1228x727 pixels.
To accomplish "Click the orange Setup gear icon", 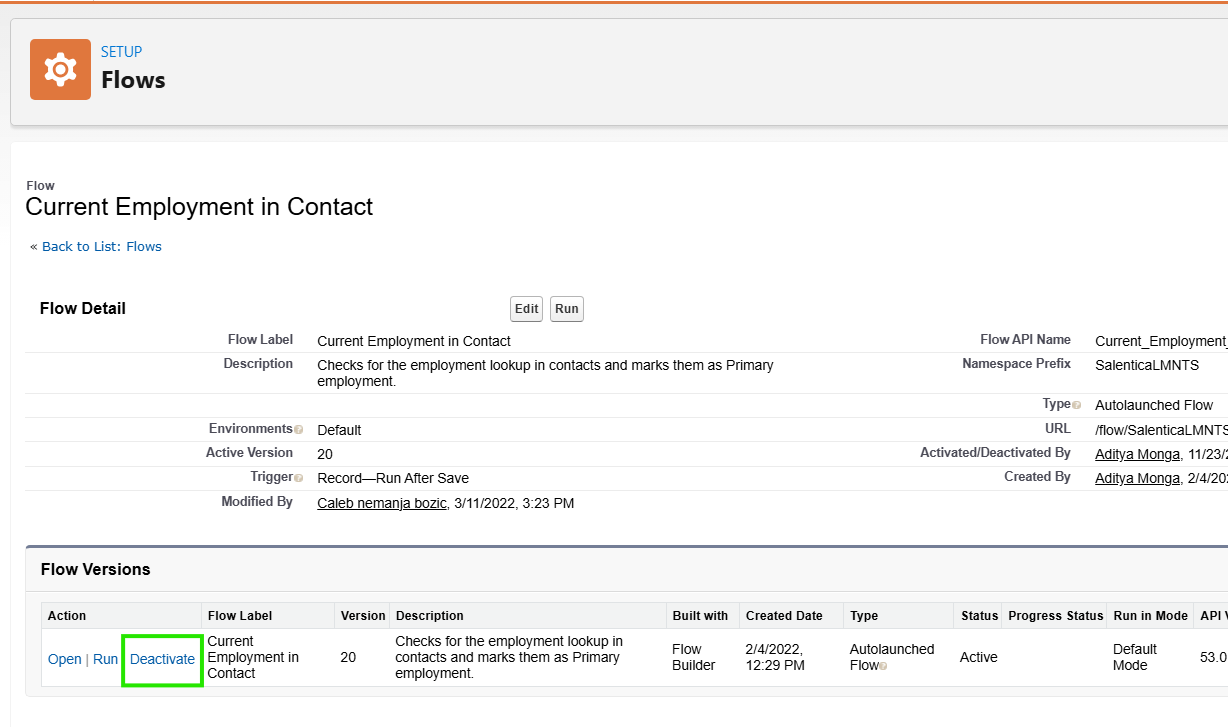I will (x=60, y=69).
